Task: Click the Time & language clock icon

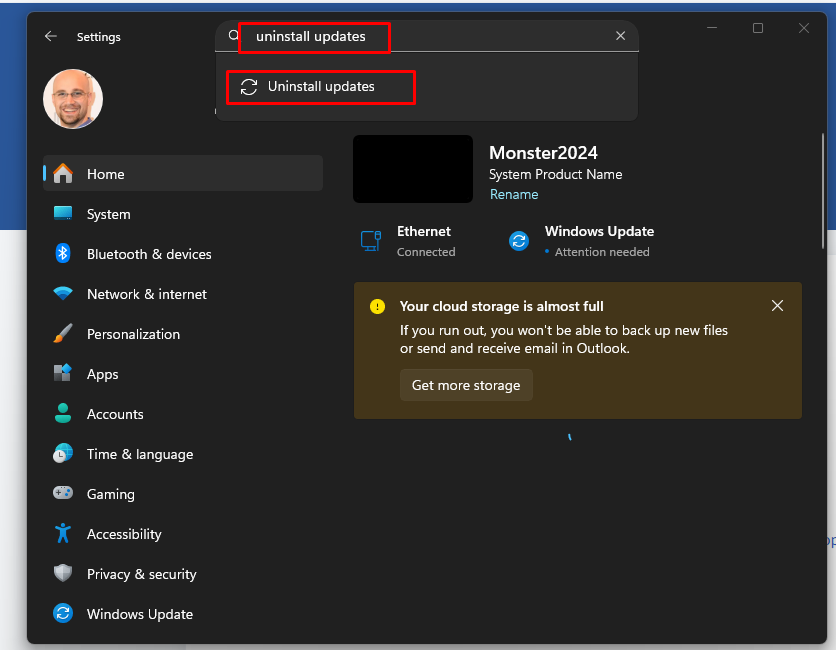Action: pos(63,453)
